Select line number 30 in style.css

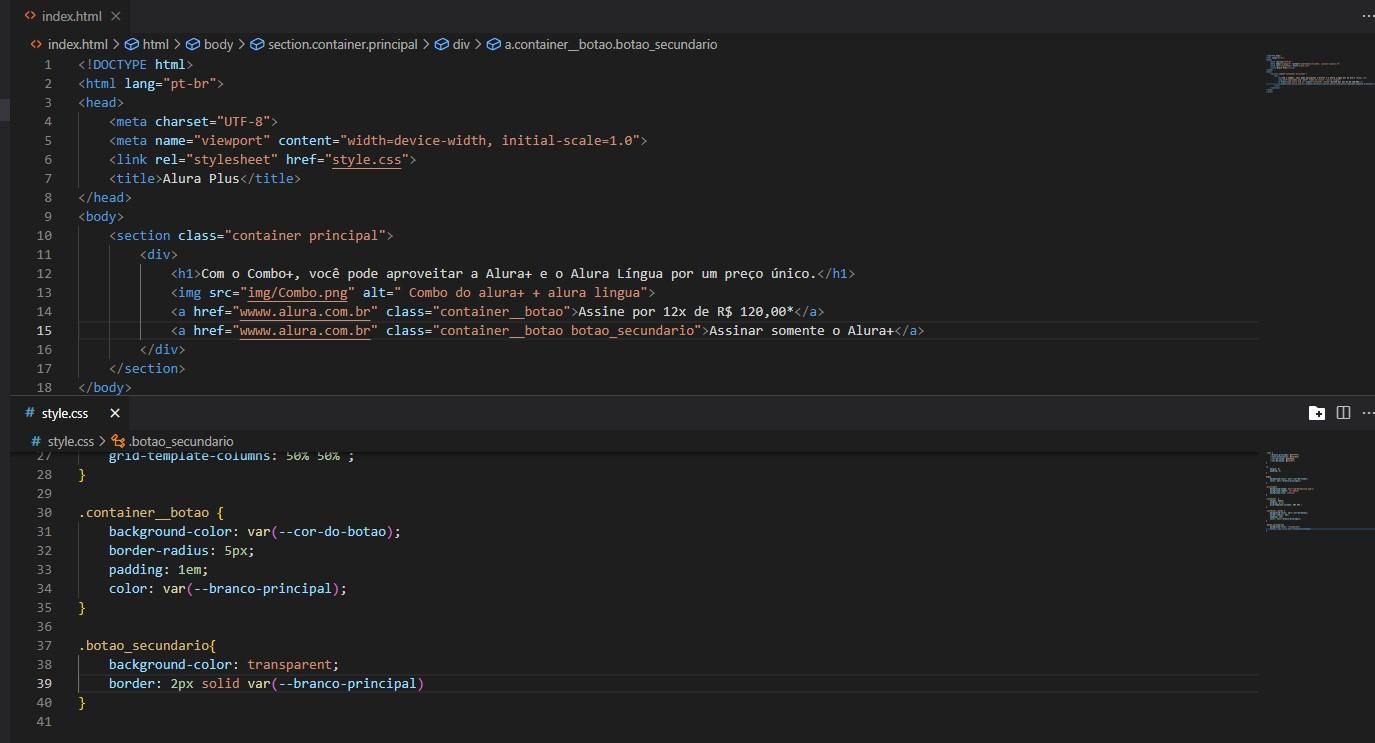(43, 513)
